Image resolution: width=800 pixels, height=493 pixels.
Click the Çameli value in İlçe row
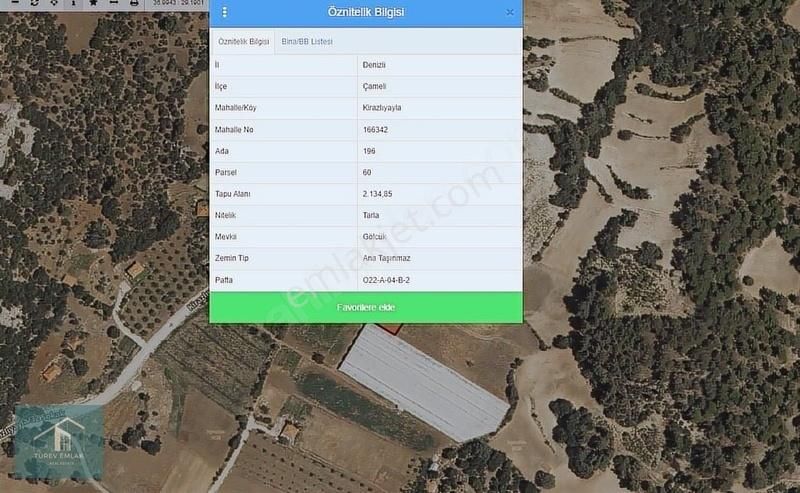[374, 86]
